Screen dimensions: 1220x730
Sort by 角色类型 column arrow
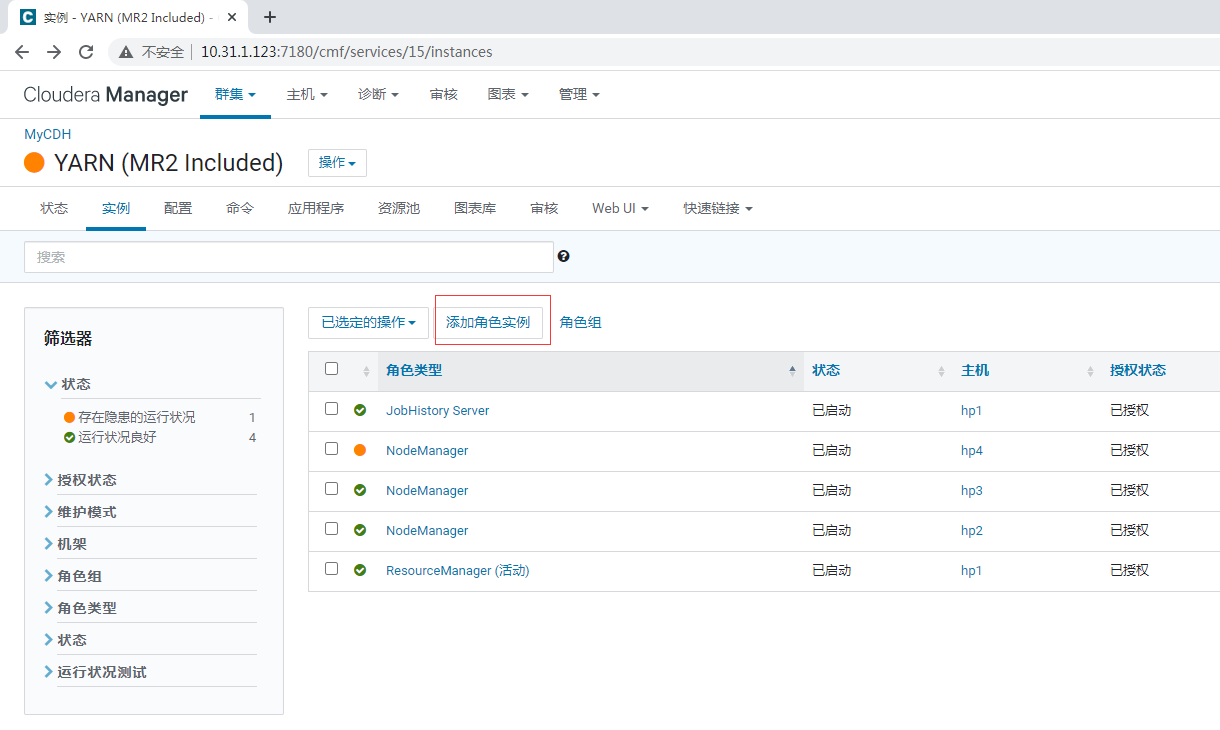(793, 370)
